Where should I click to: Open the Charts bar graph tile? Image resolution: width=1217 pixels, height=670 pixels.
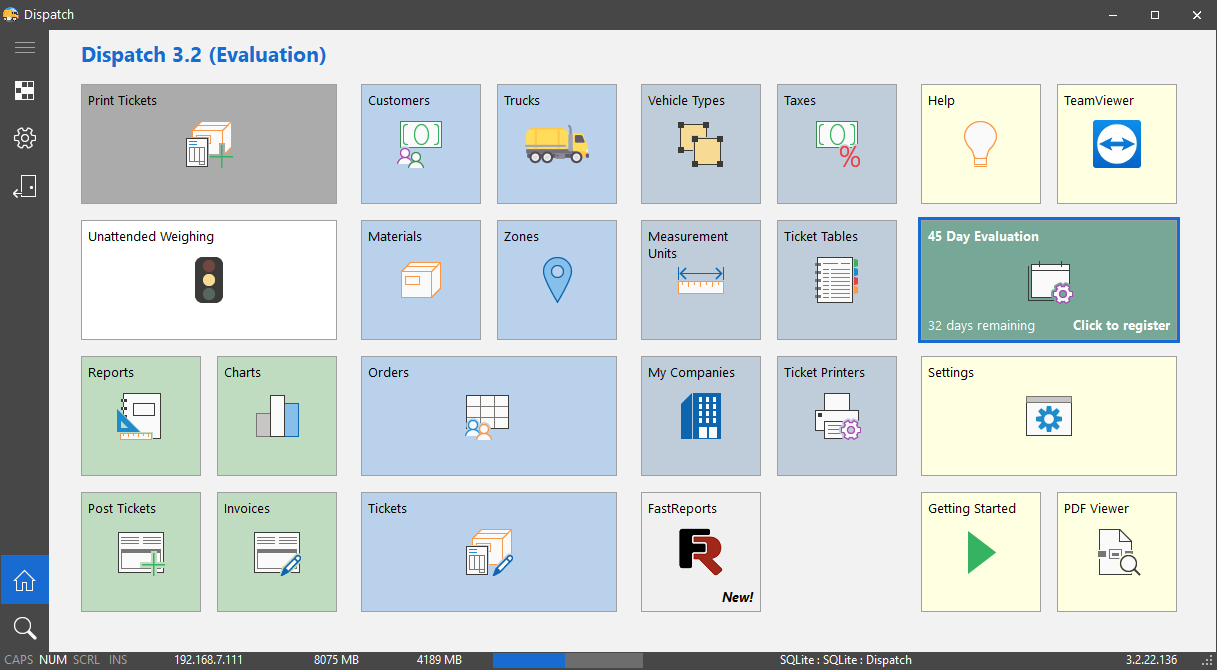[276, 416]
